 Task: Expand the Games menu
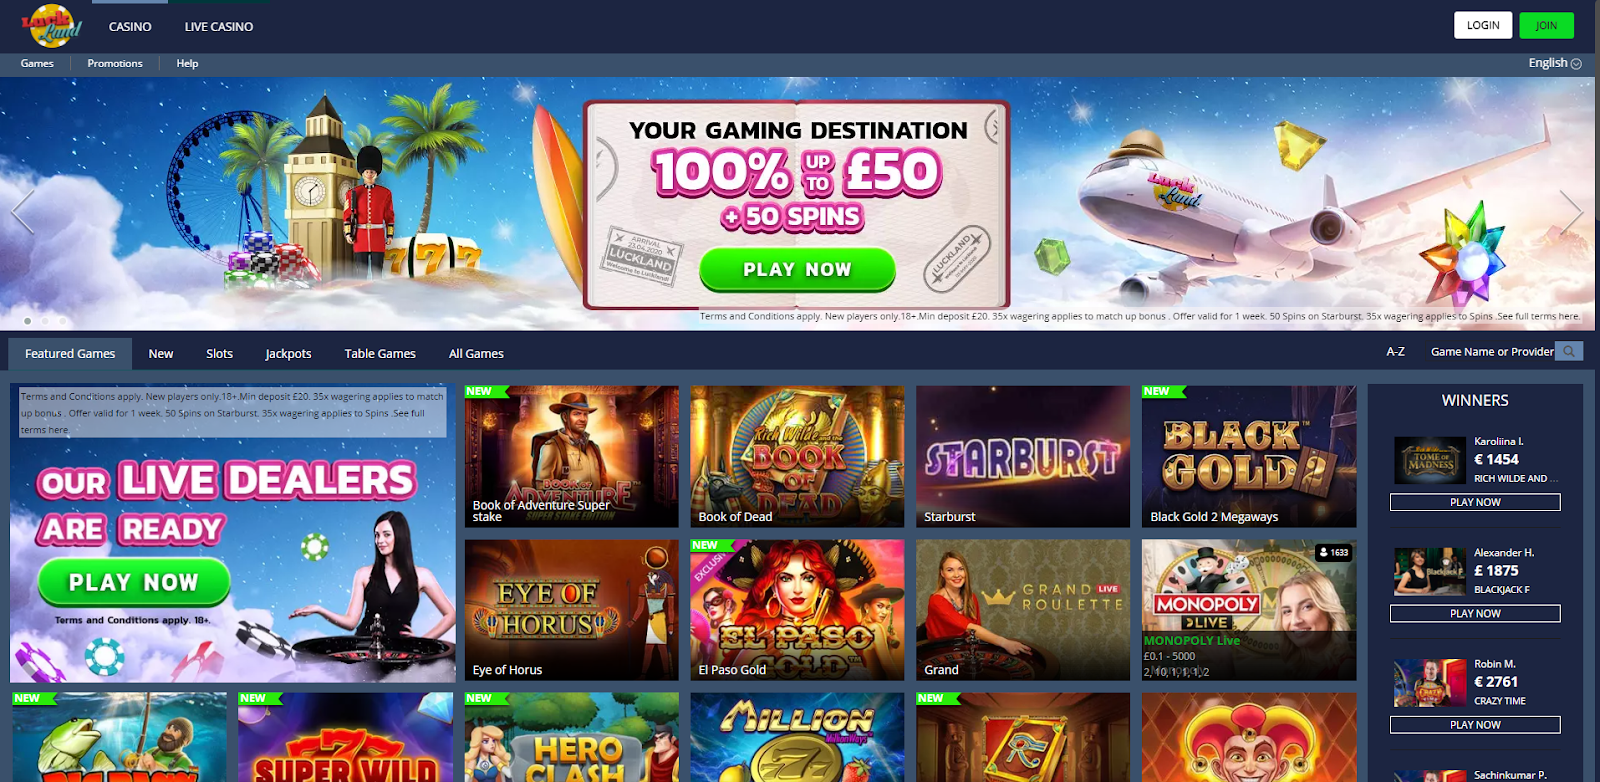(37, 63)
